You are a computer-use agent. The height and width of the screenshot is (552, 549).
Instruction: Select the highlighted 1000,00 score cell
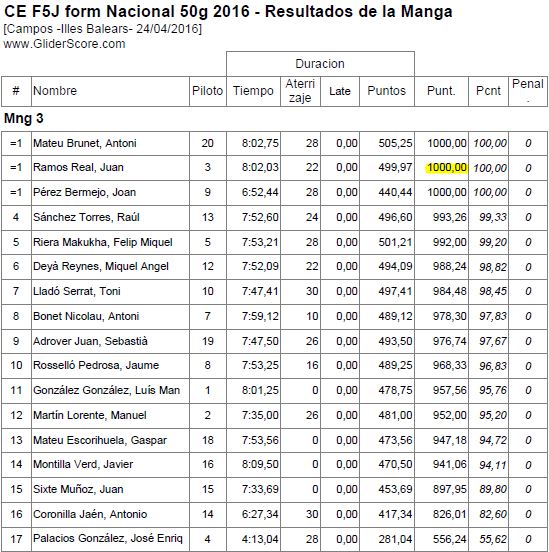coord(447,168)
